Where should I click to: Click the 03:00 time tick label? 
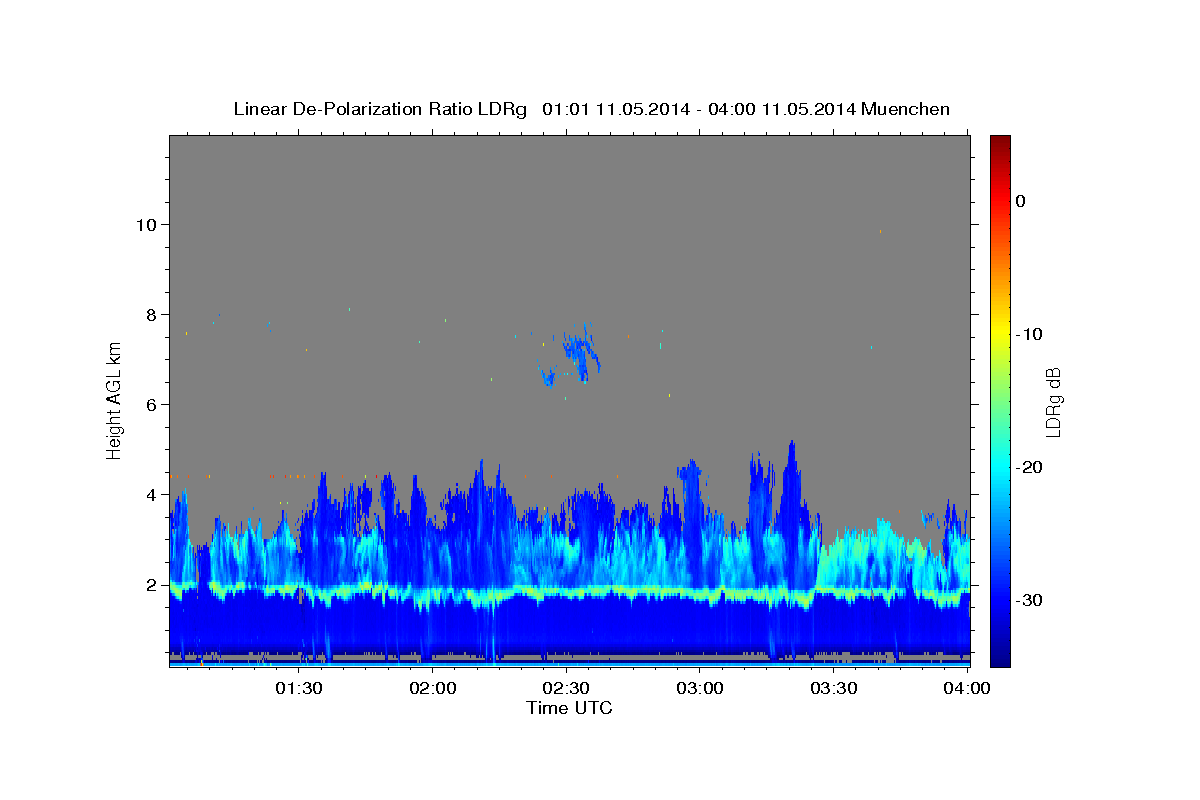700,688
